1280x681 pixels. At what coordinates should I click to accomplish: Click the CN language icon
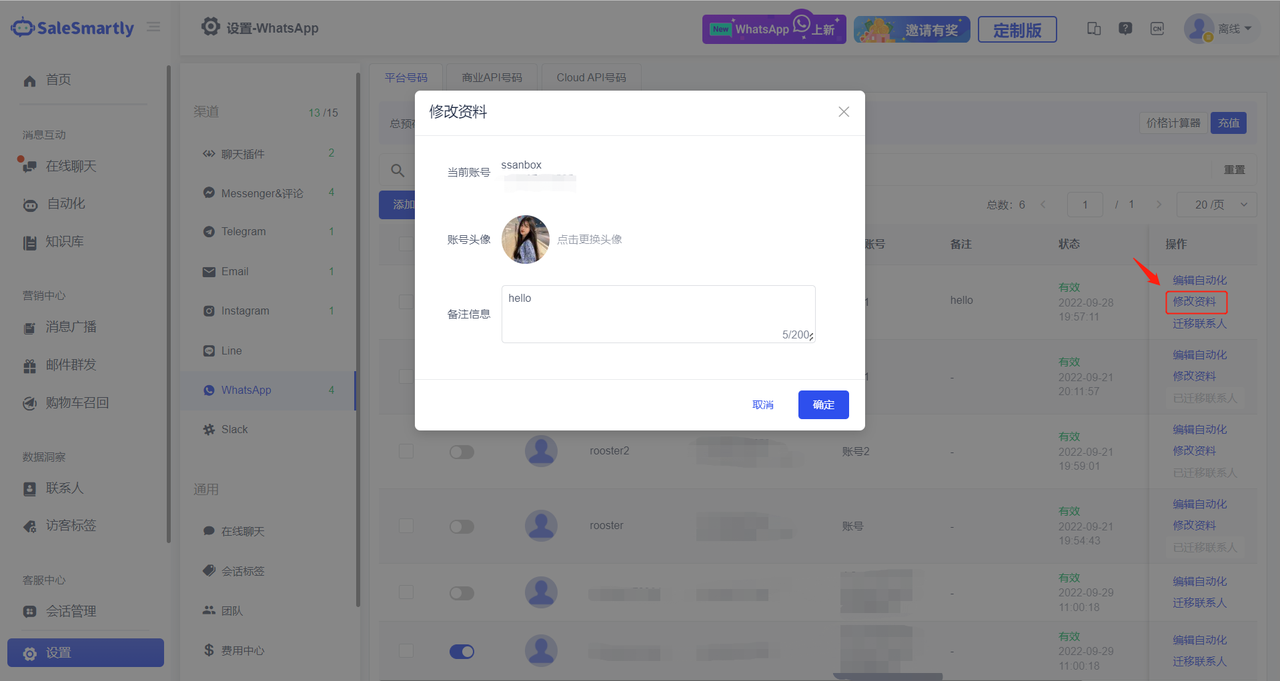pyautogui.click(x=1157, y=29)
